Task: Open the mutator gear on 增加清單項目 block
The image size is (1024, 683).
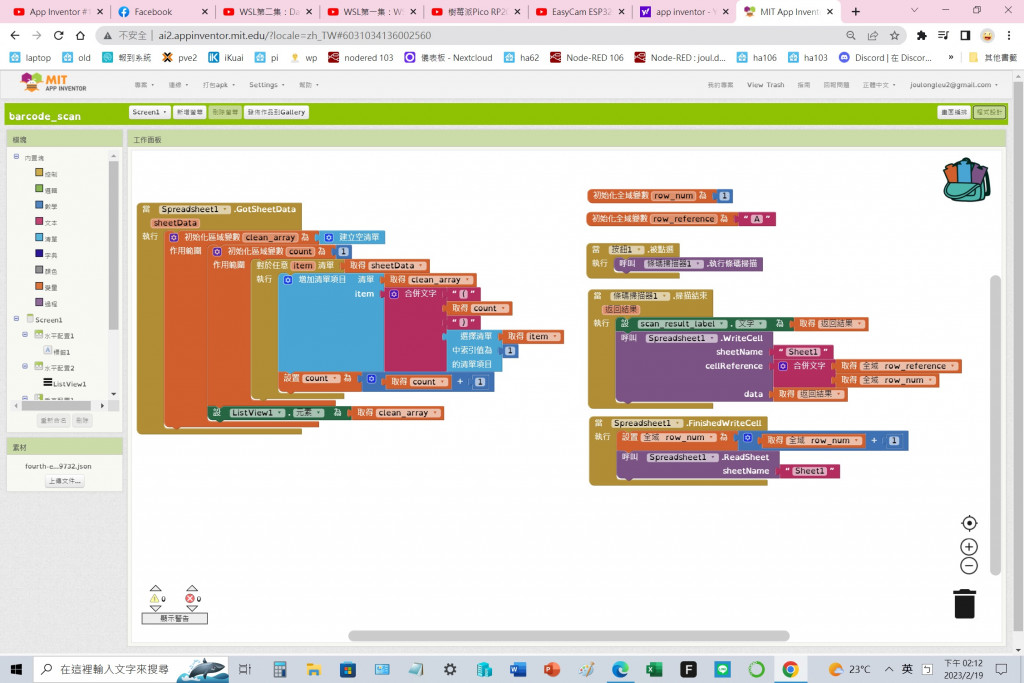Action: 288,279
